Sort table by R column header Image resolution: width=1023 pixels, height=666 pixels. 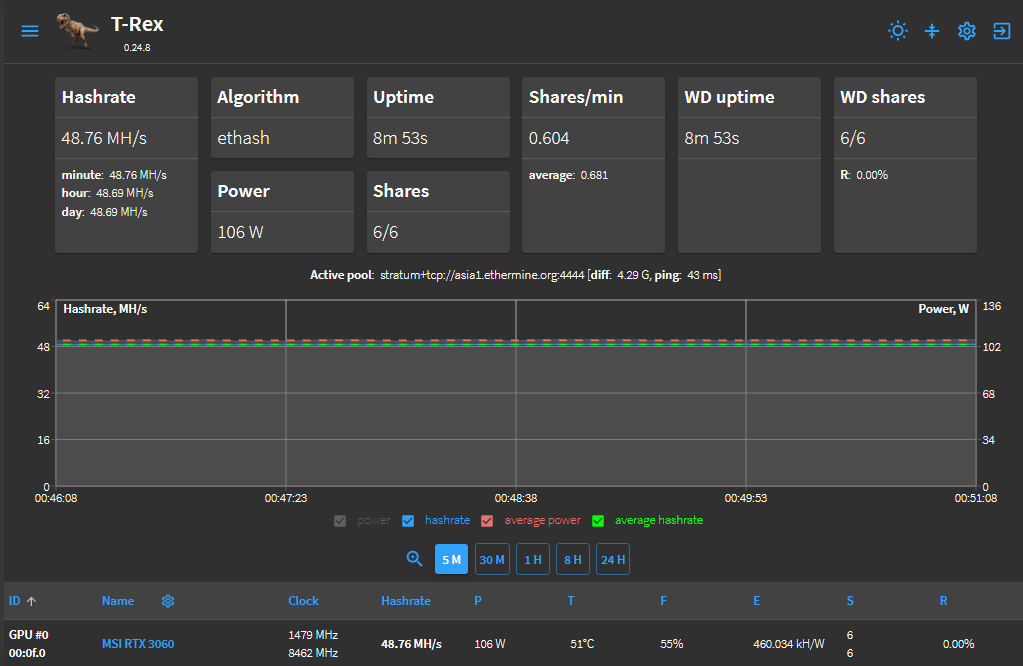(x=943, y=601)
